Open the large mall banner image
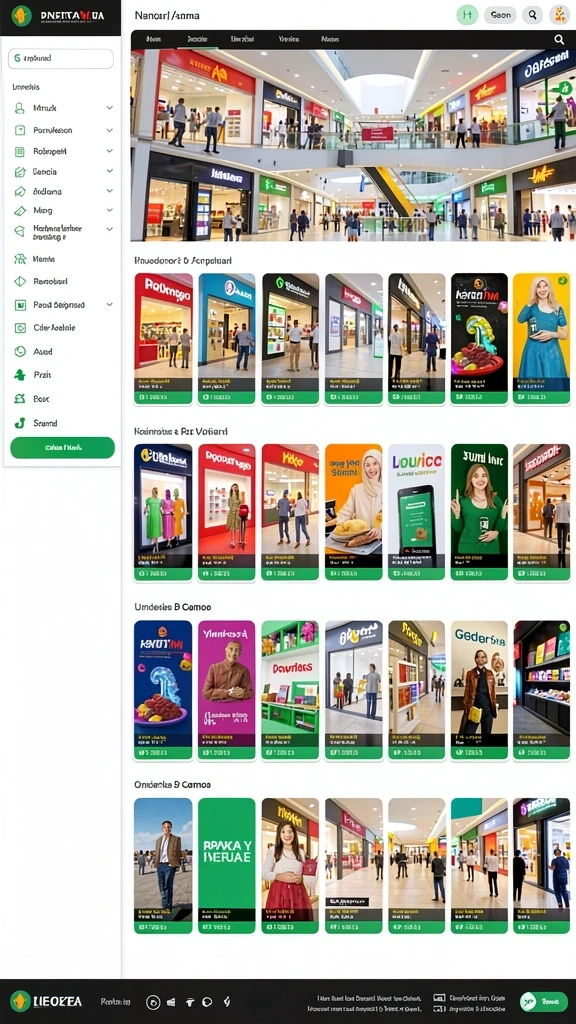The image size is (576, 1024). (x=353, y=146)
